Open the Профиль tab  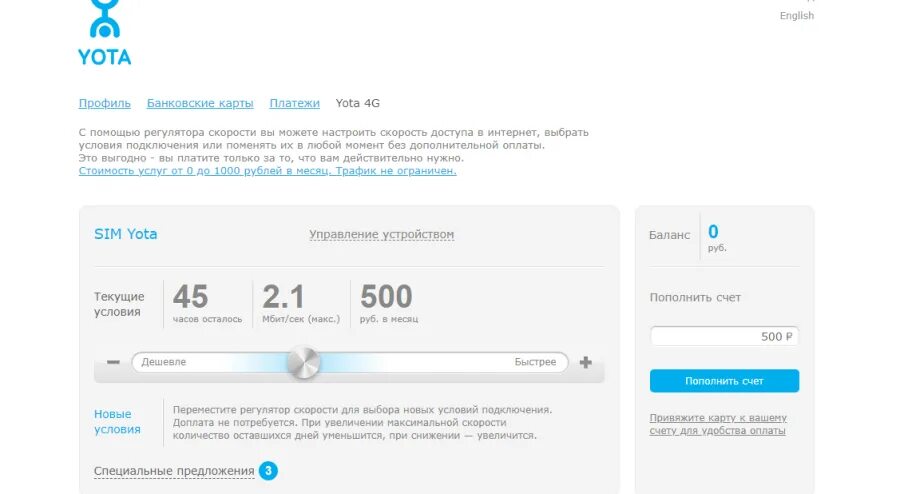tap(104, 103)
